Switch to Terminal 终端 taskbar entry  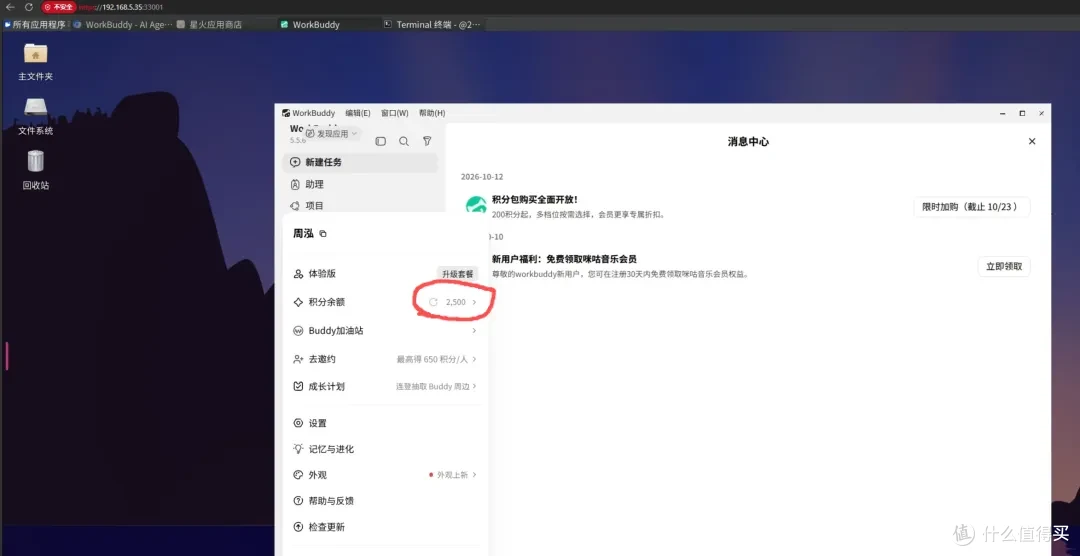433,24
